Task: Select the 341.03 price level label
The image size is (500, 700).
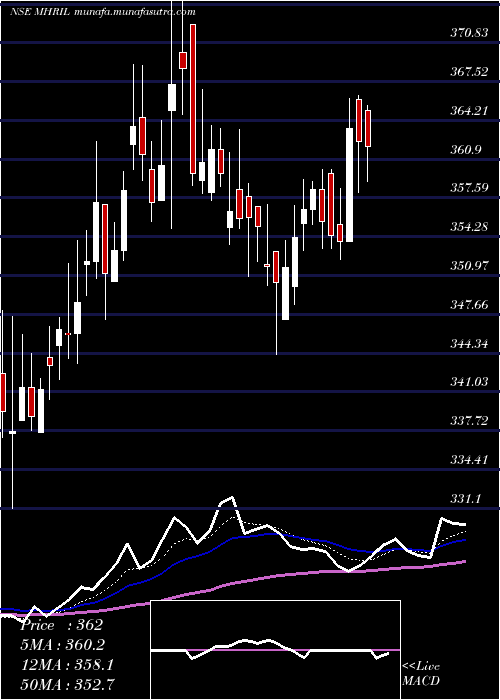Action: coord(468,382)
